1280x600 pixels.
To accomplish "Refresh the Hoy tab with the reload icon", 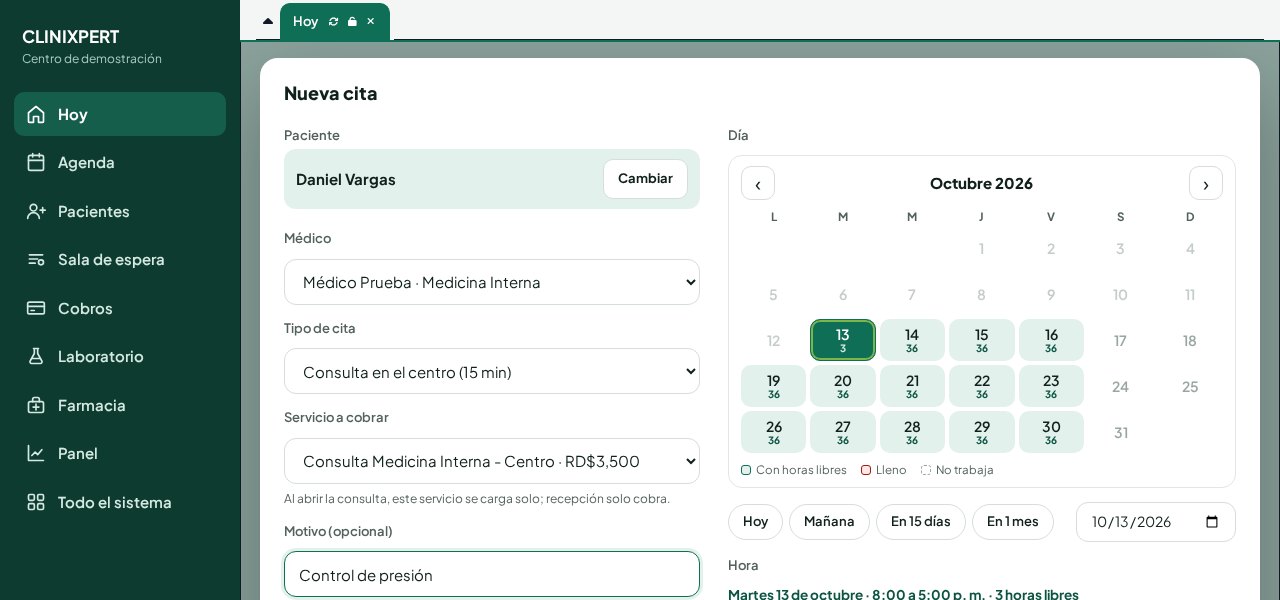I will [x=333, y=21].
